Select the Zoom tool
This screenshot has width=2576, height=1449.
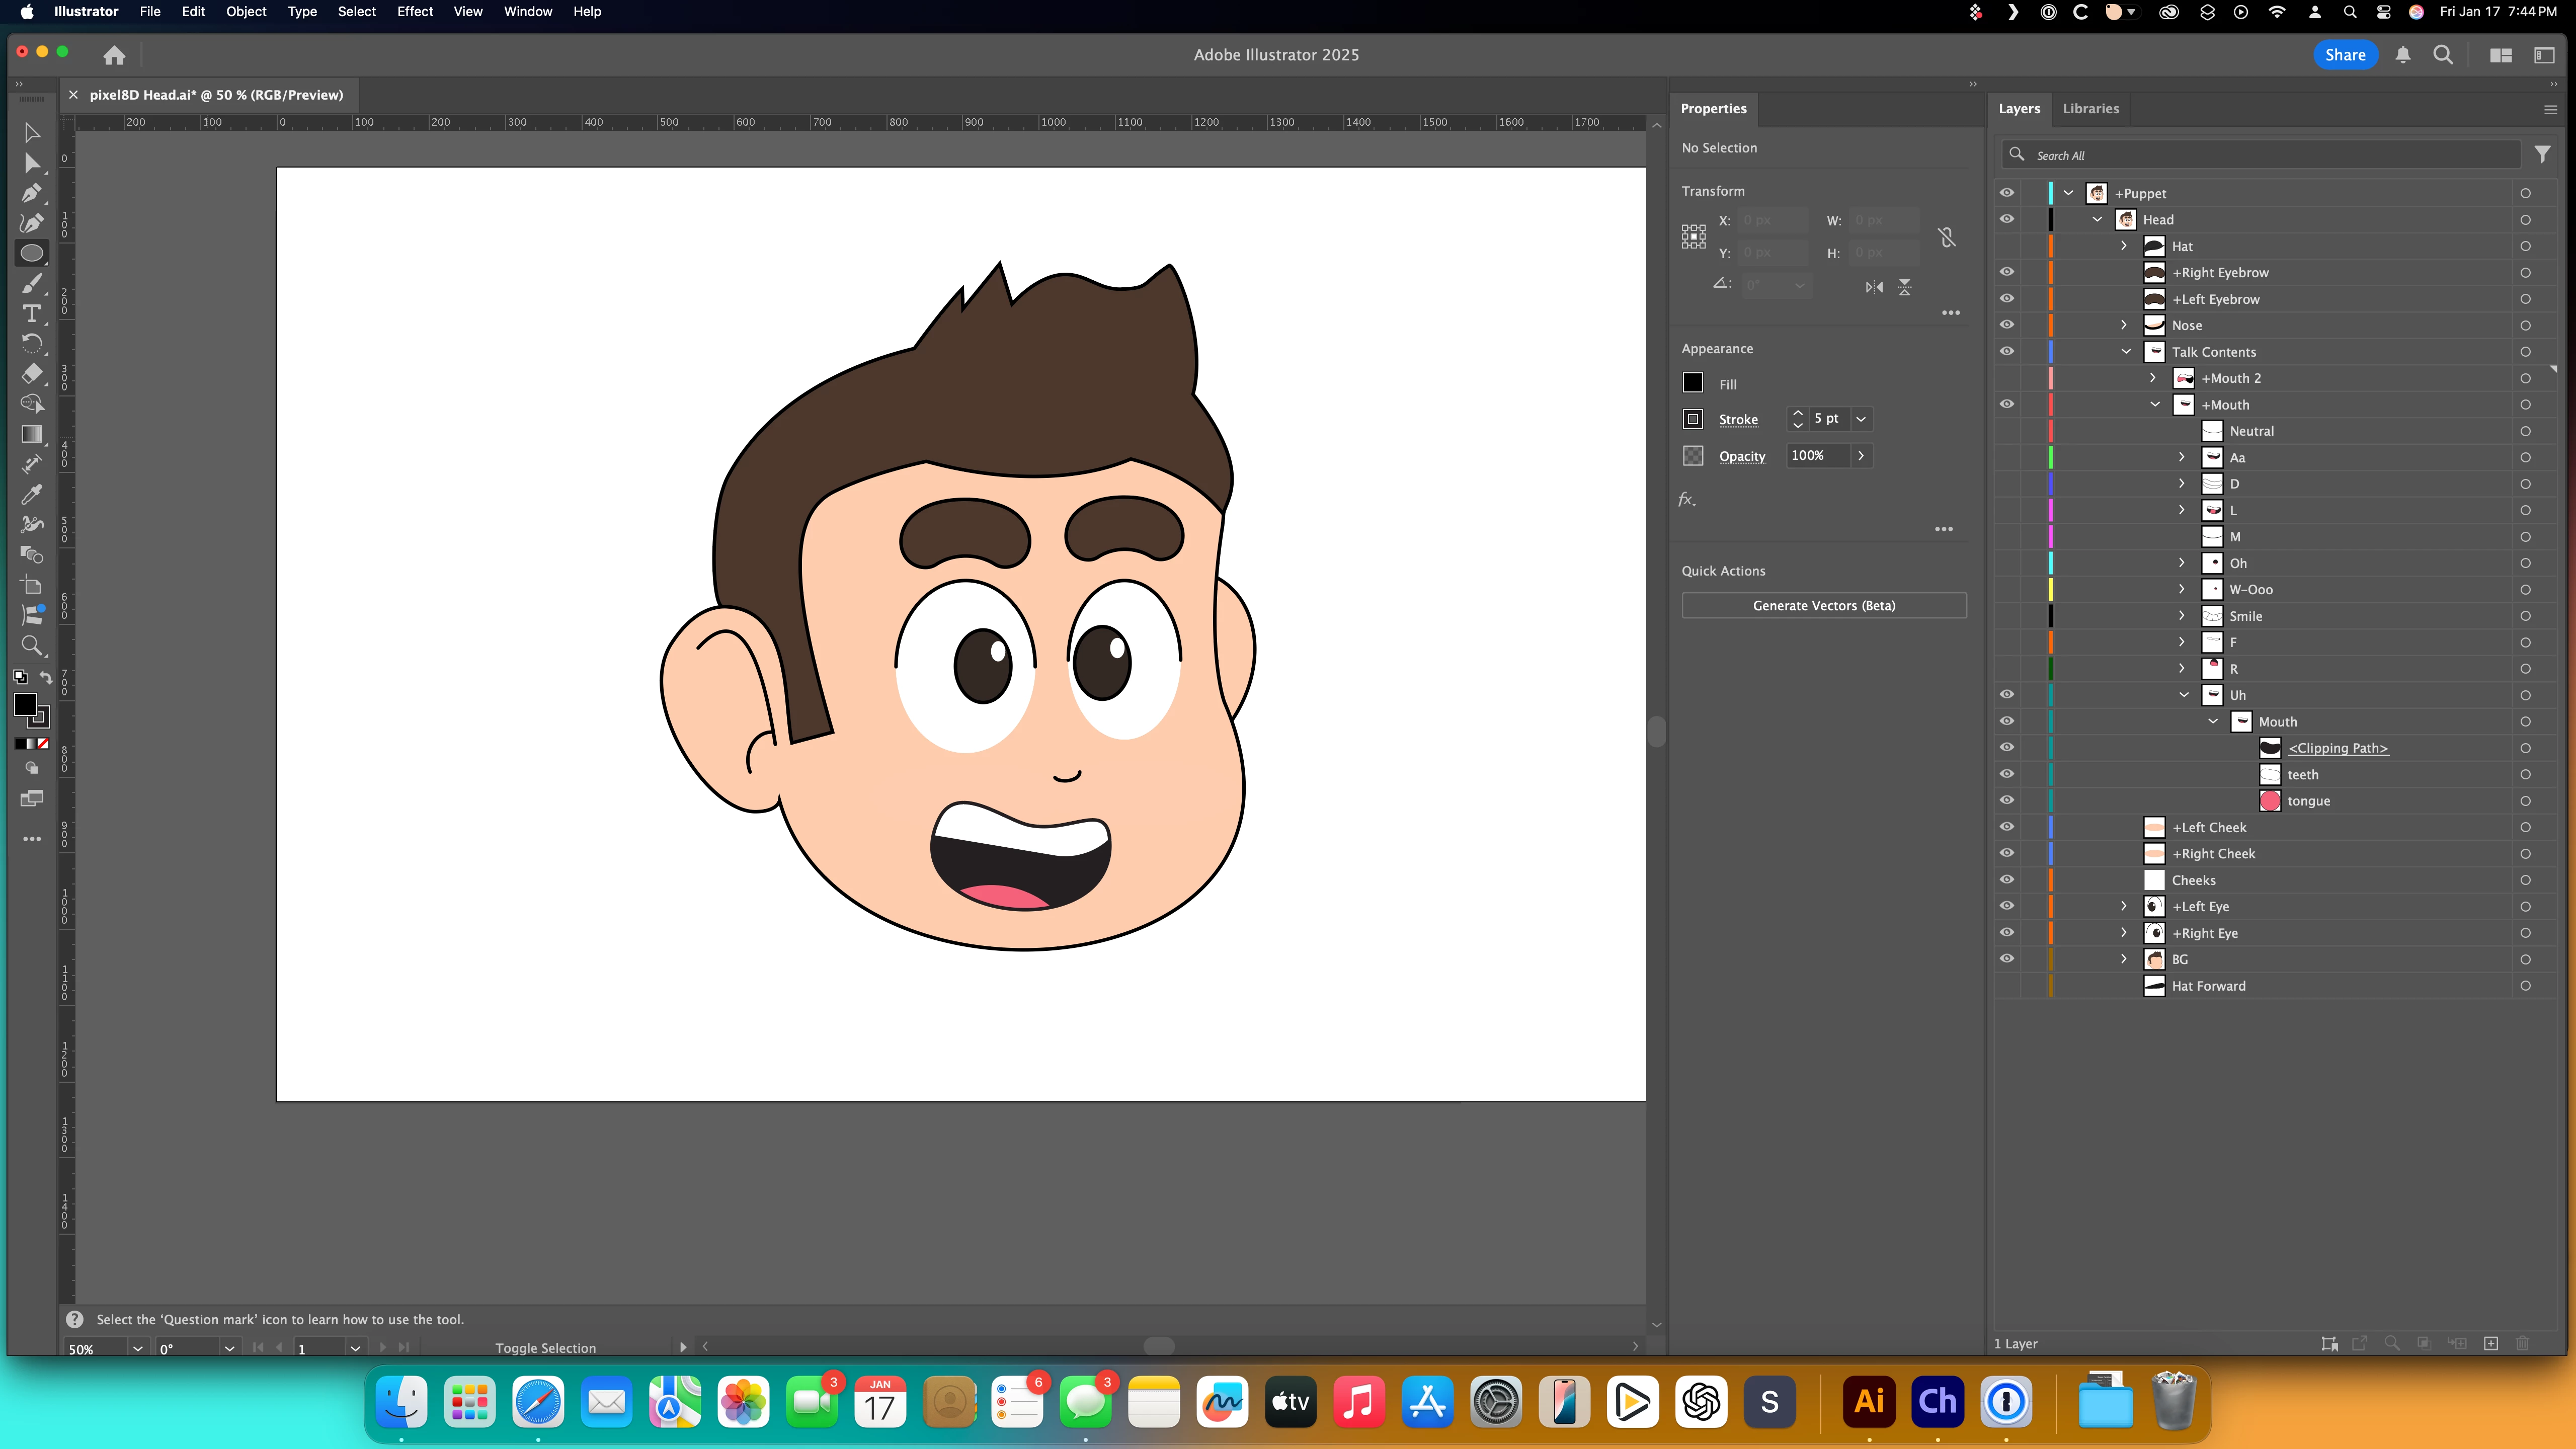[x=32, y=645]
